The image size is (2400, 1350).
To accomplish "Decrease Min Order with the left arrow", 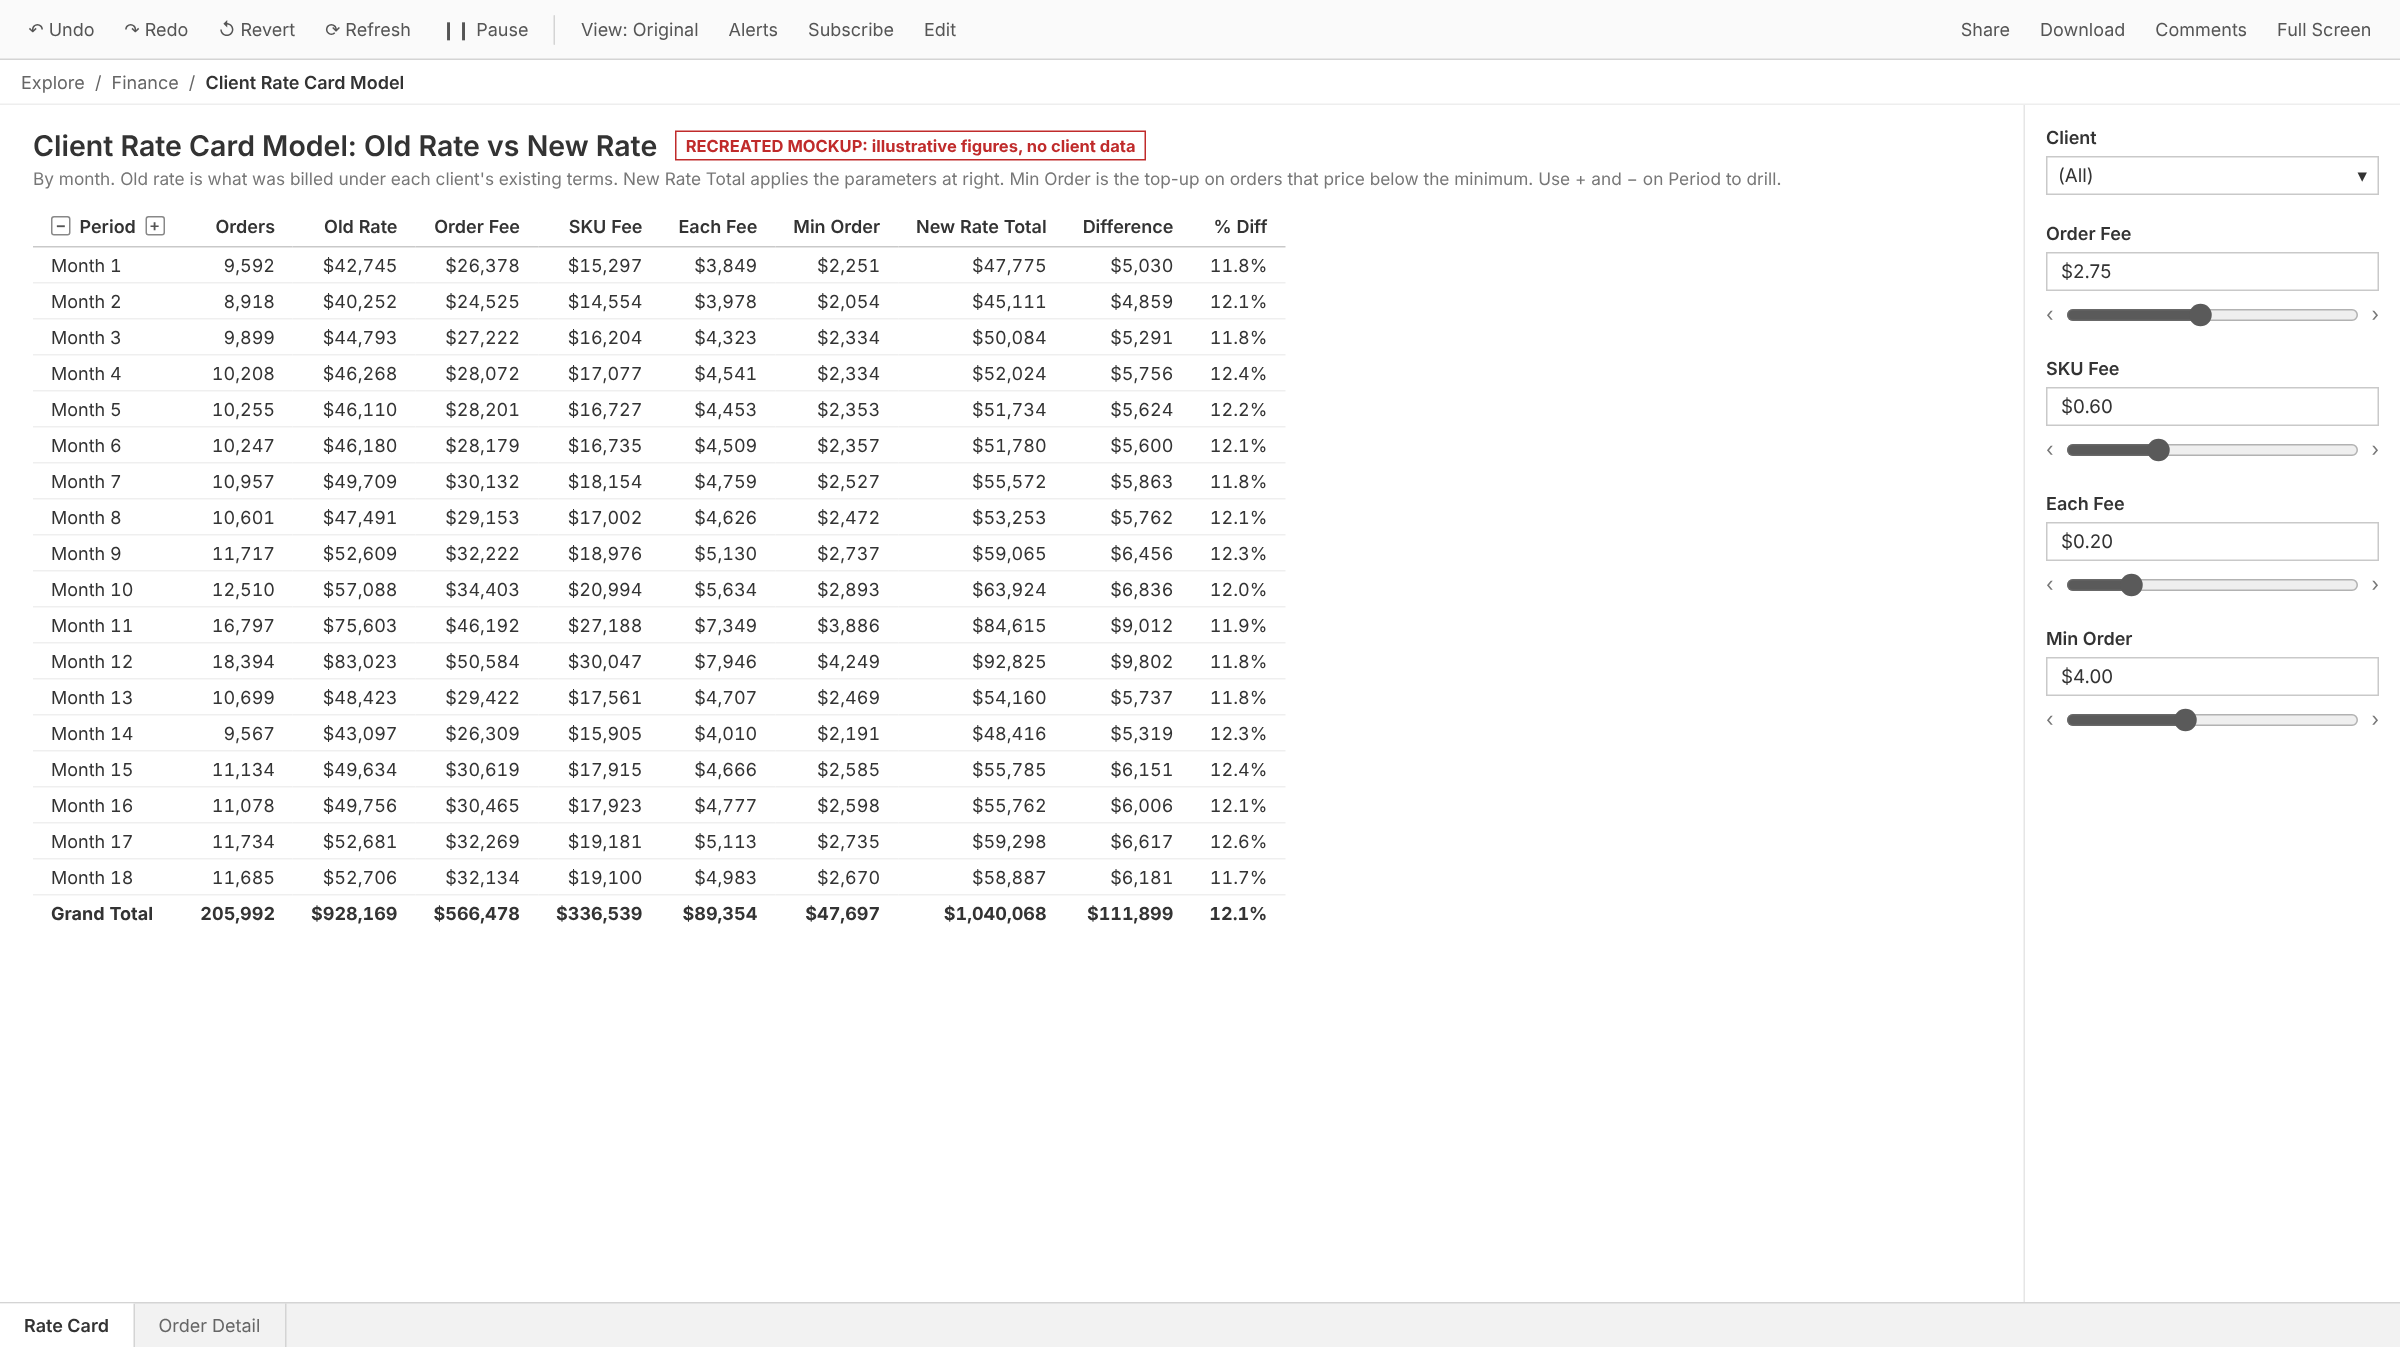I will coord(2050,720).
